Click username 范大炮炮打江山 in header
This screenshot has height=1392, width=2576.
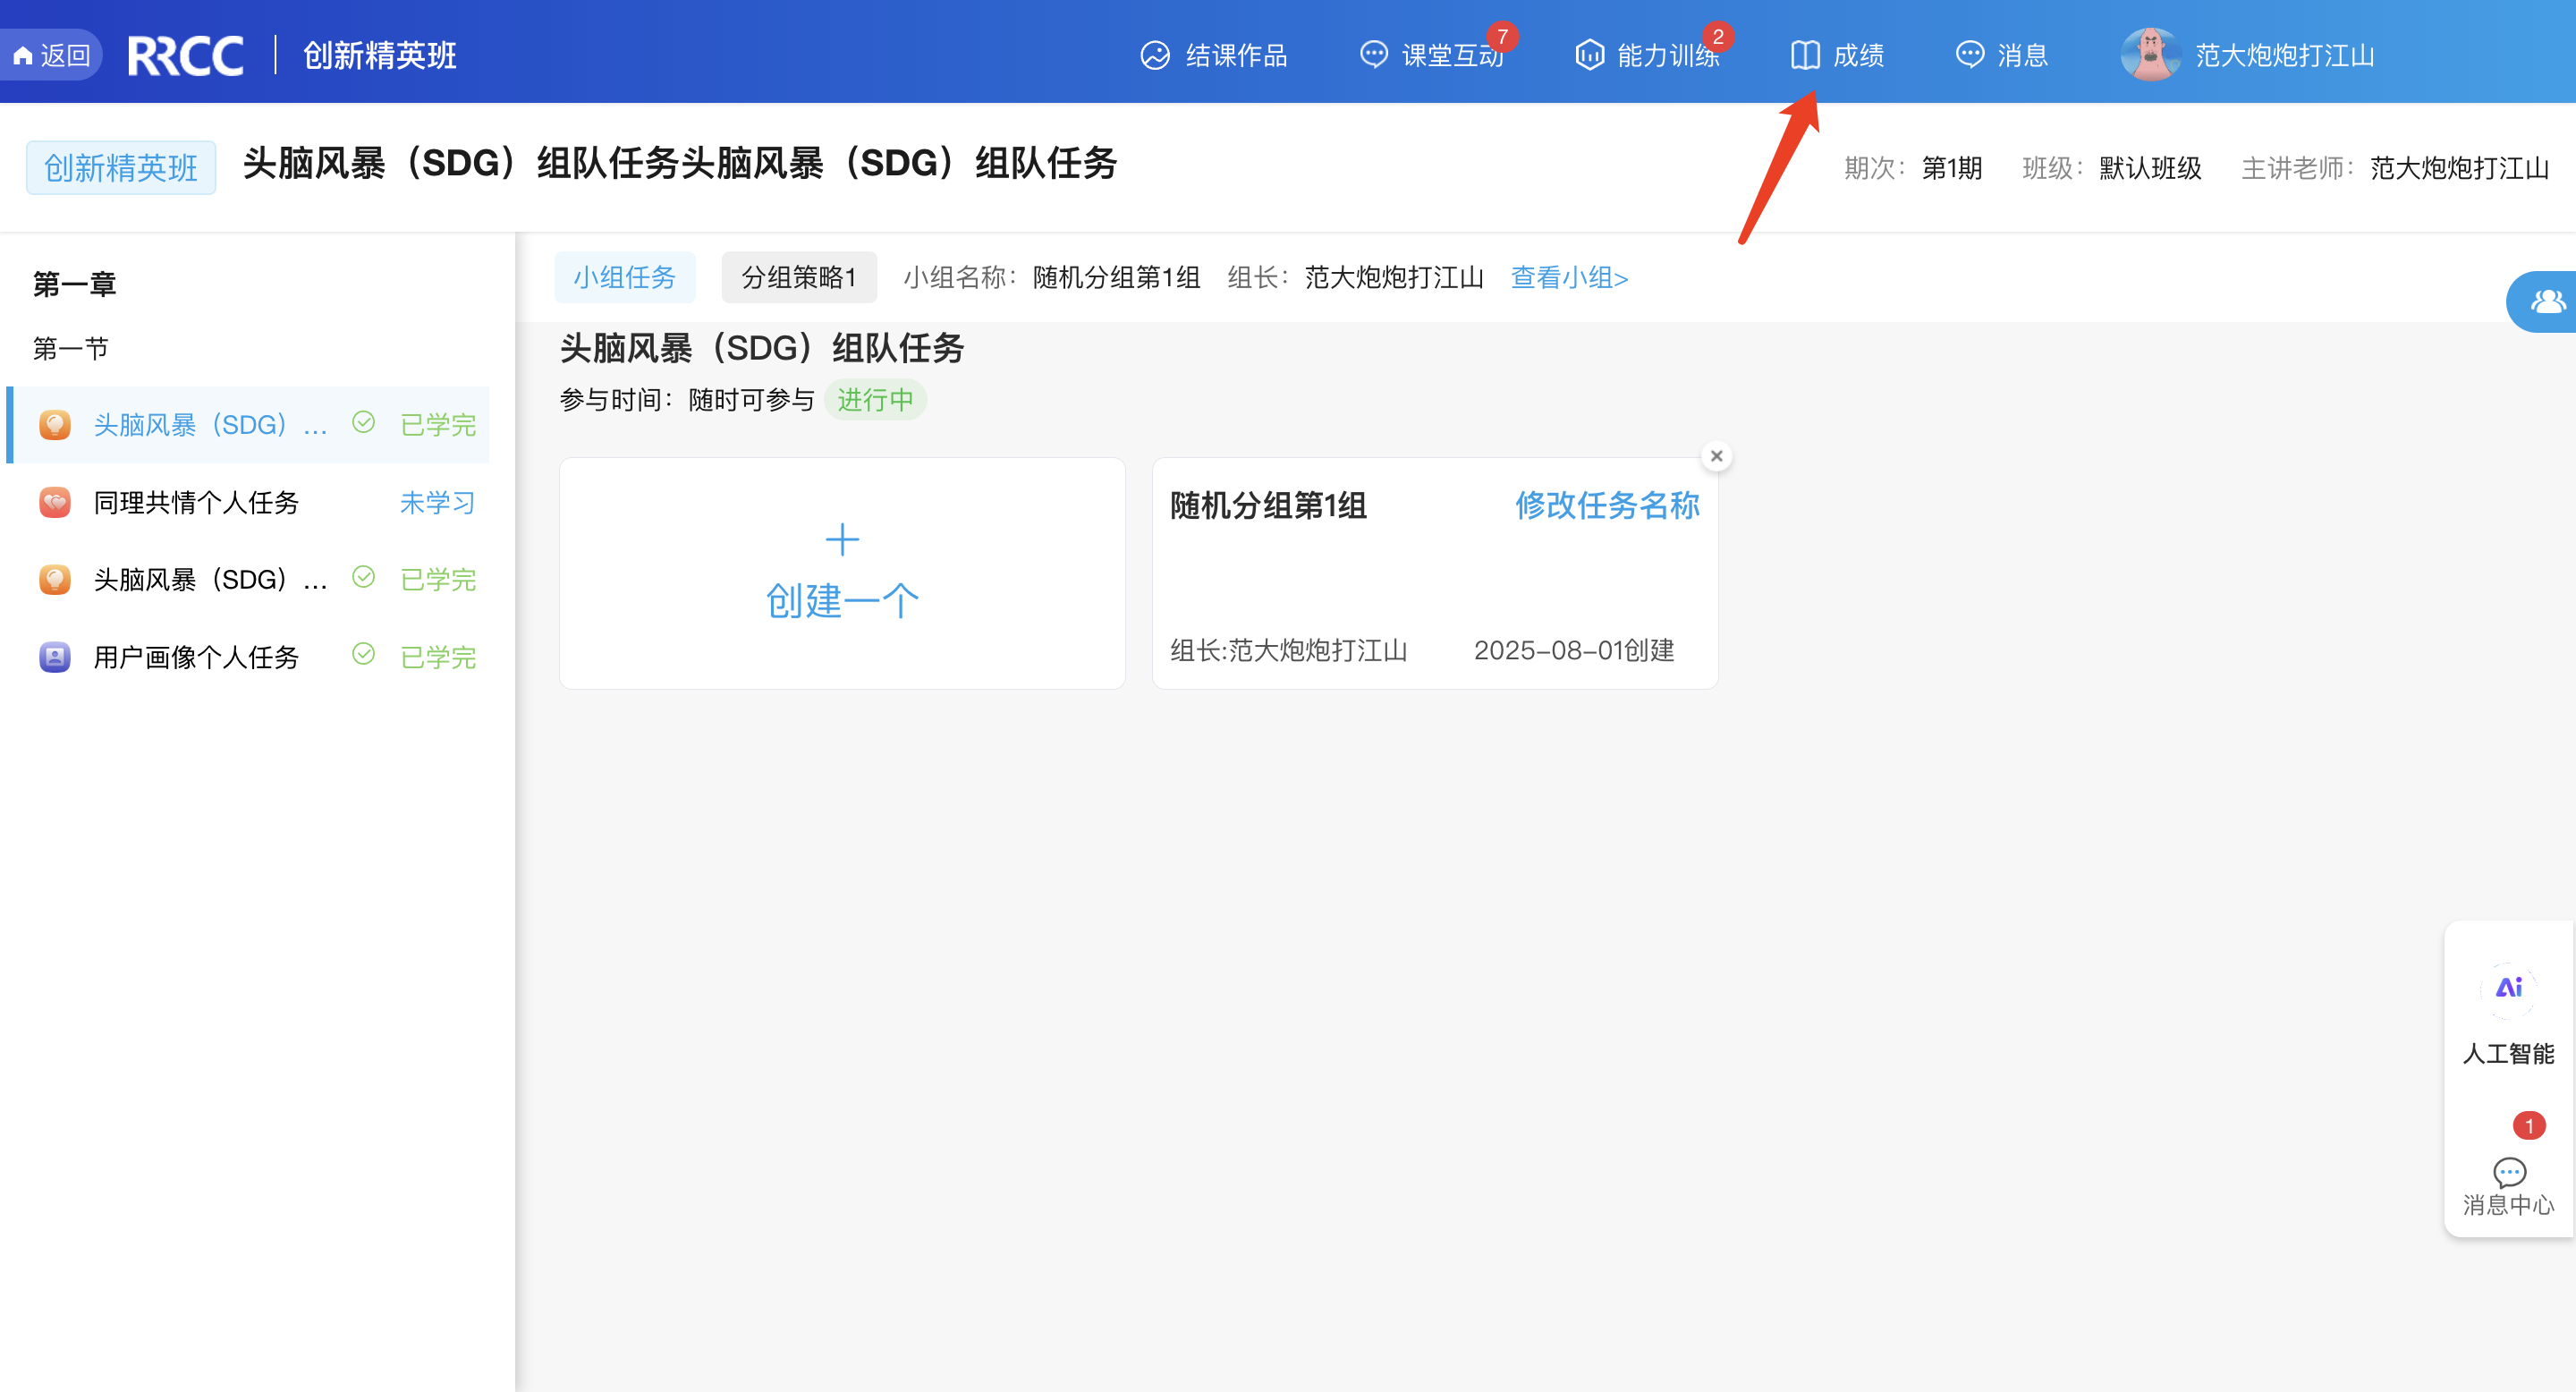click(2285, 55)
